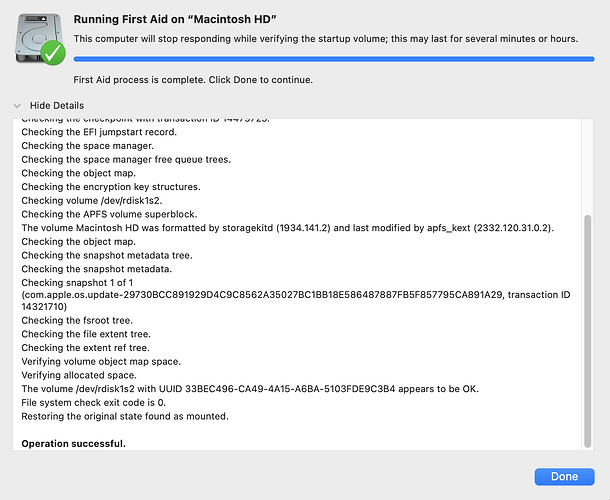Click the UUID 'appears to be OK' line
Screen dimensions: 610x500
250,389
